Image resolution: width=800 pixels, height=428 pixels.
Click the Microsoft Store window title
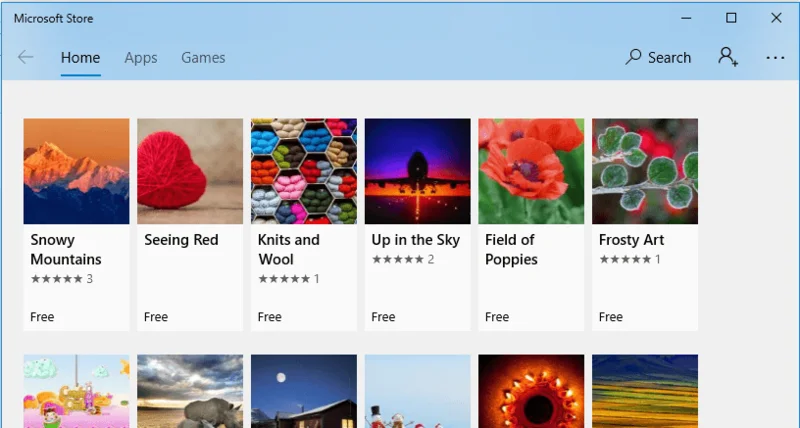tap(54, 18)
